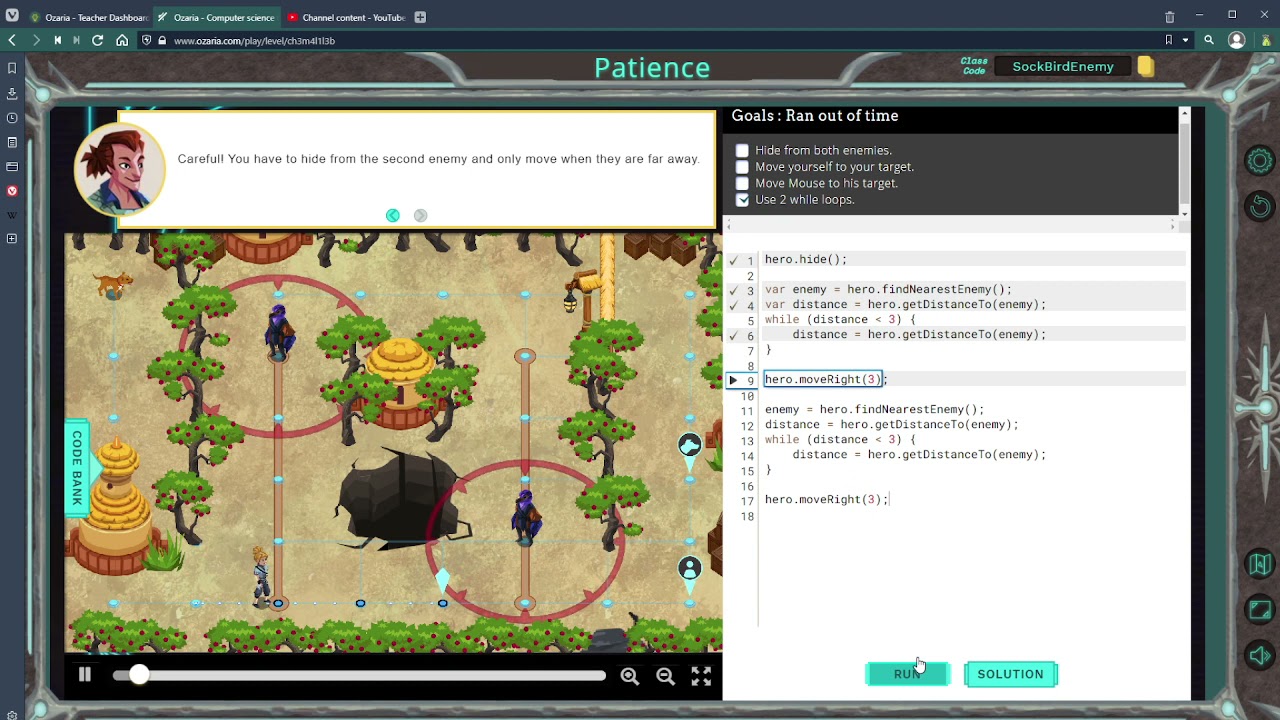Navigate back in browser

click(x=12, y=40)
